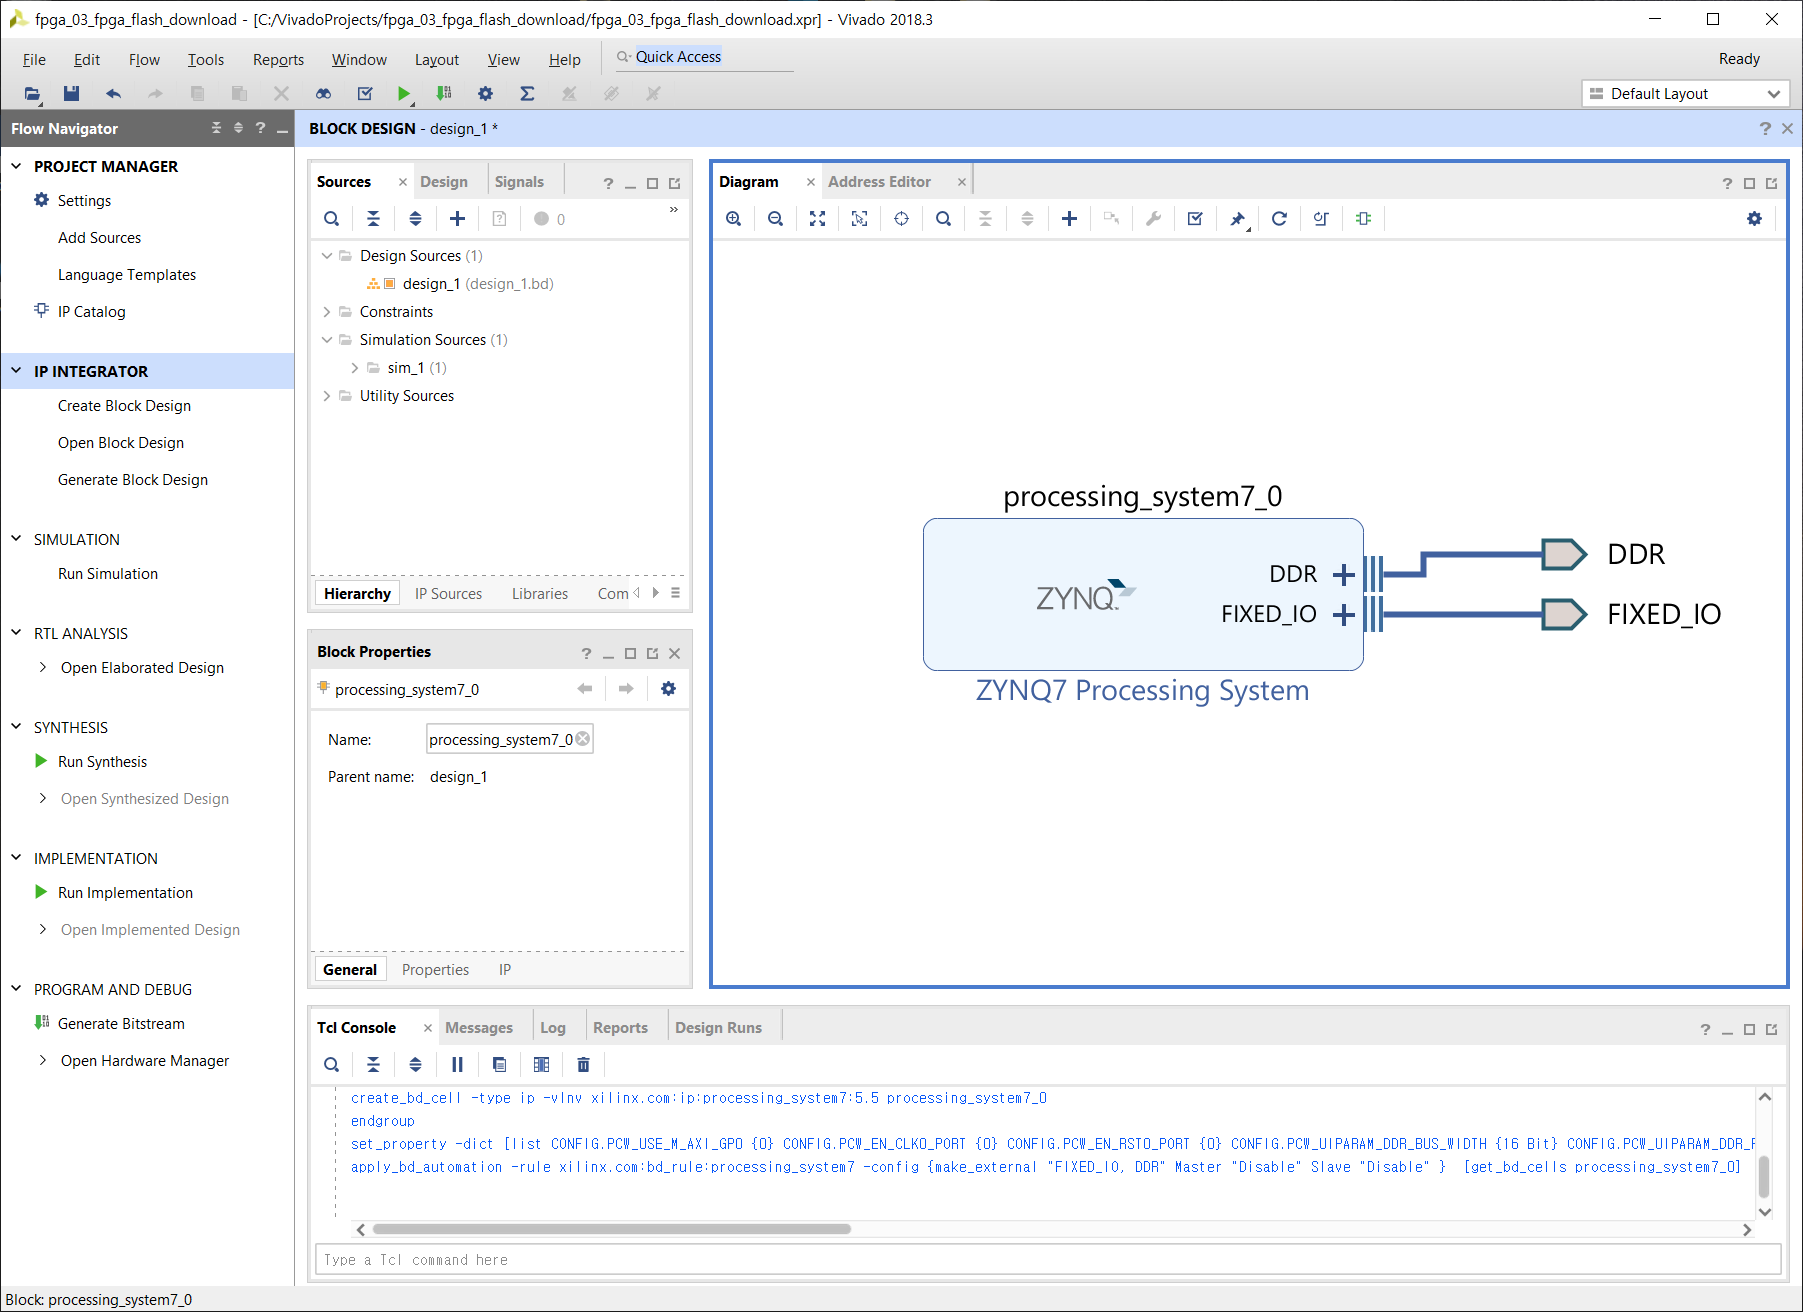Collapse the PROJECT MANAGER section
1803x1312 pixels.
pyautogui.click(x=16, y=166)
